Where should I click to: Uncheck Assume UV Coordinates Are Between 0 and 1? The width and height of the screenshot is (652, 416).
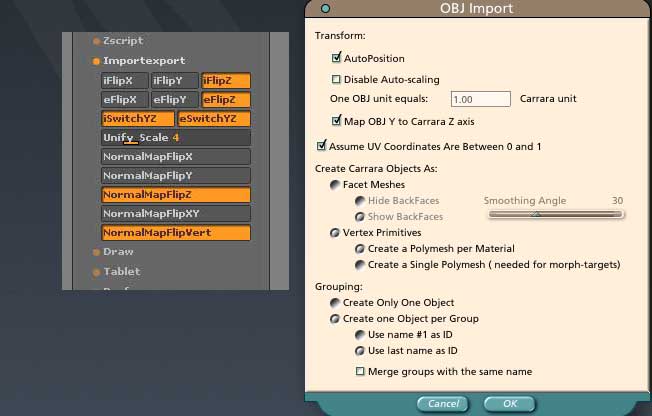pyautogui.click(x=321, y=146)
